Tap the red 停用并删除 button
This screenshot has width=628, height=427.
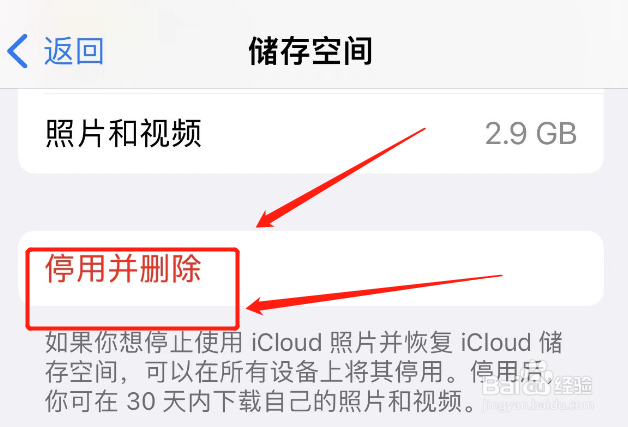point(123,268)
